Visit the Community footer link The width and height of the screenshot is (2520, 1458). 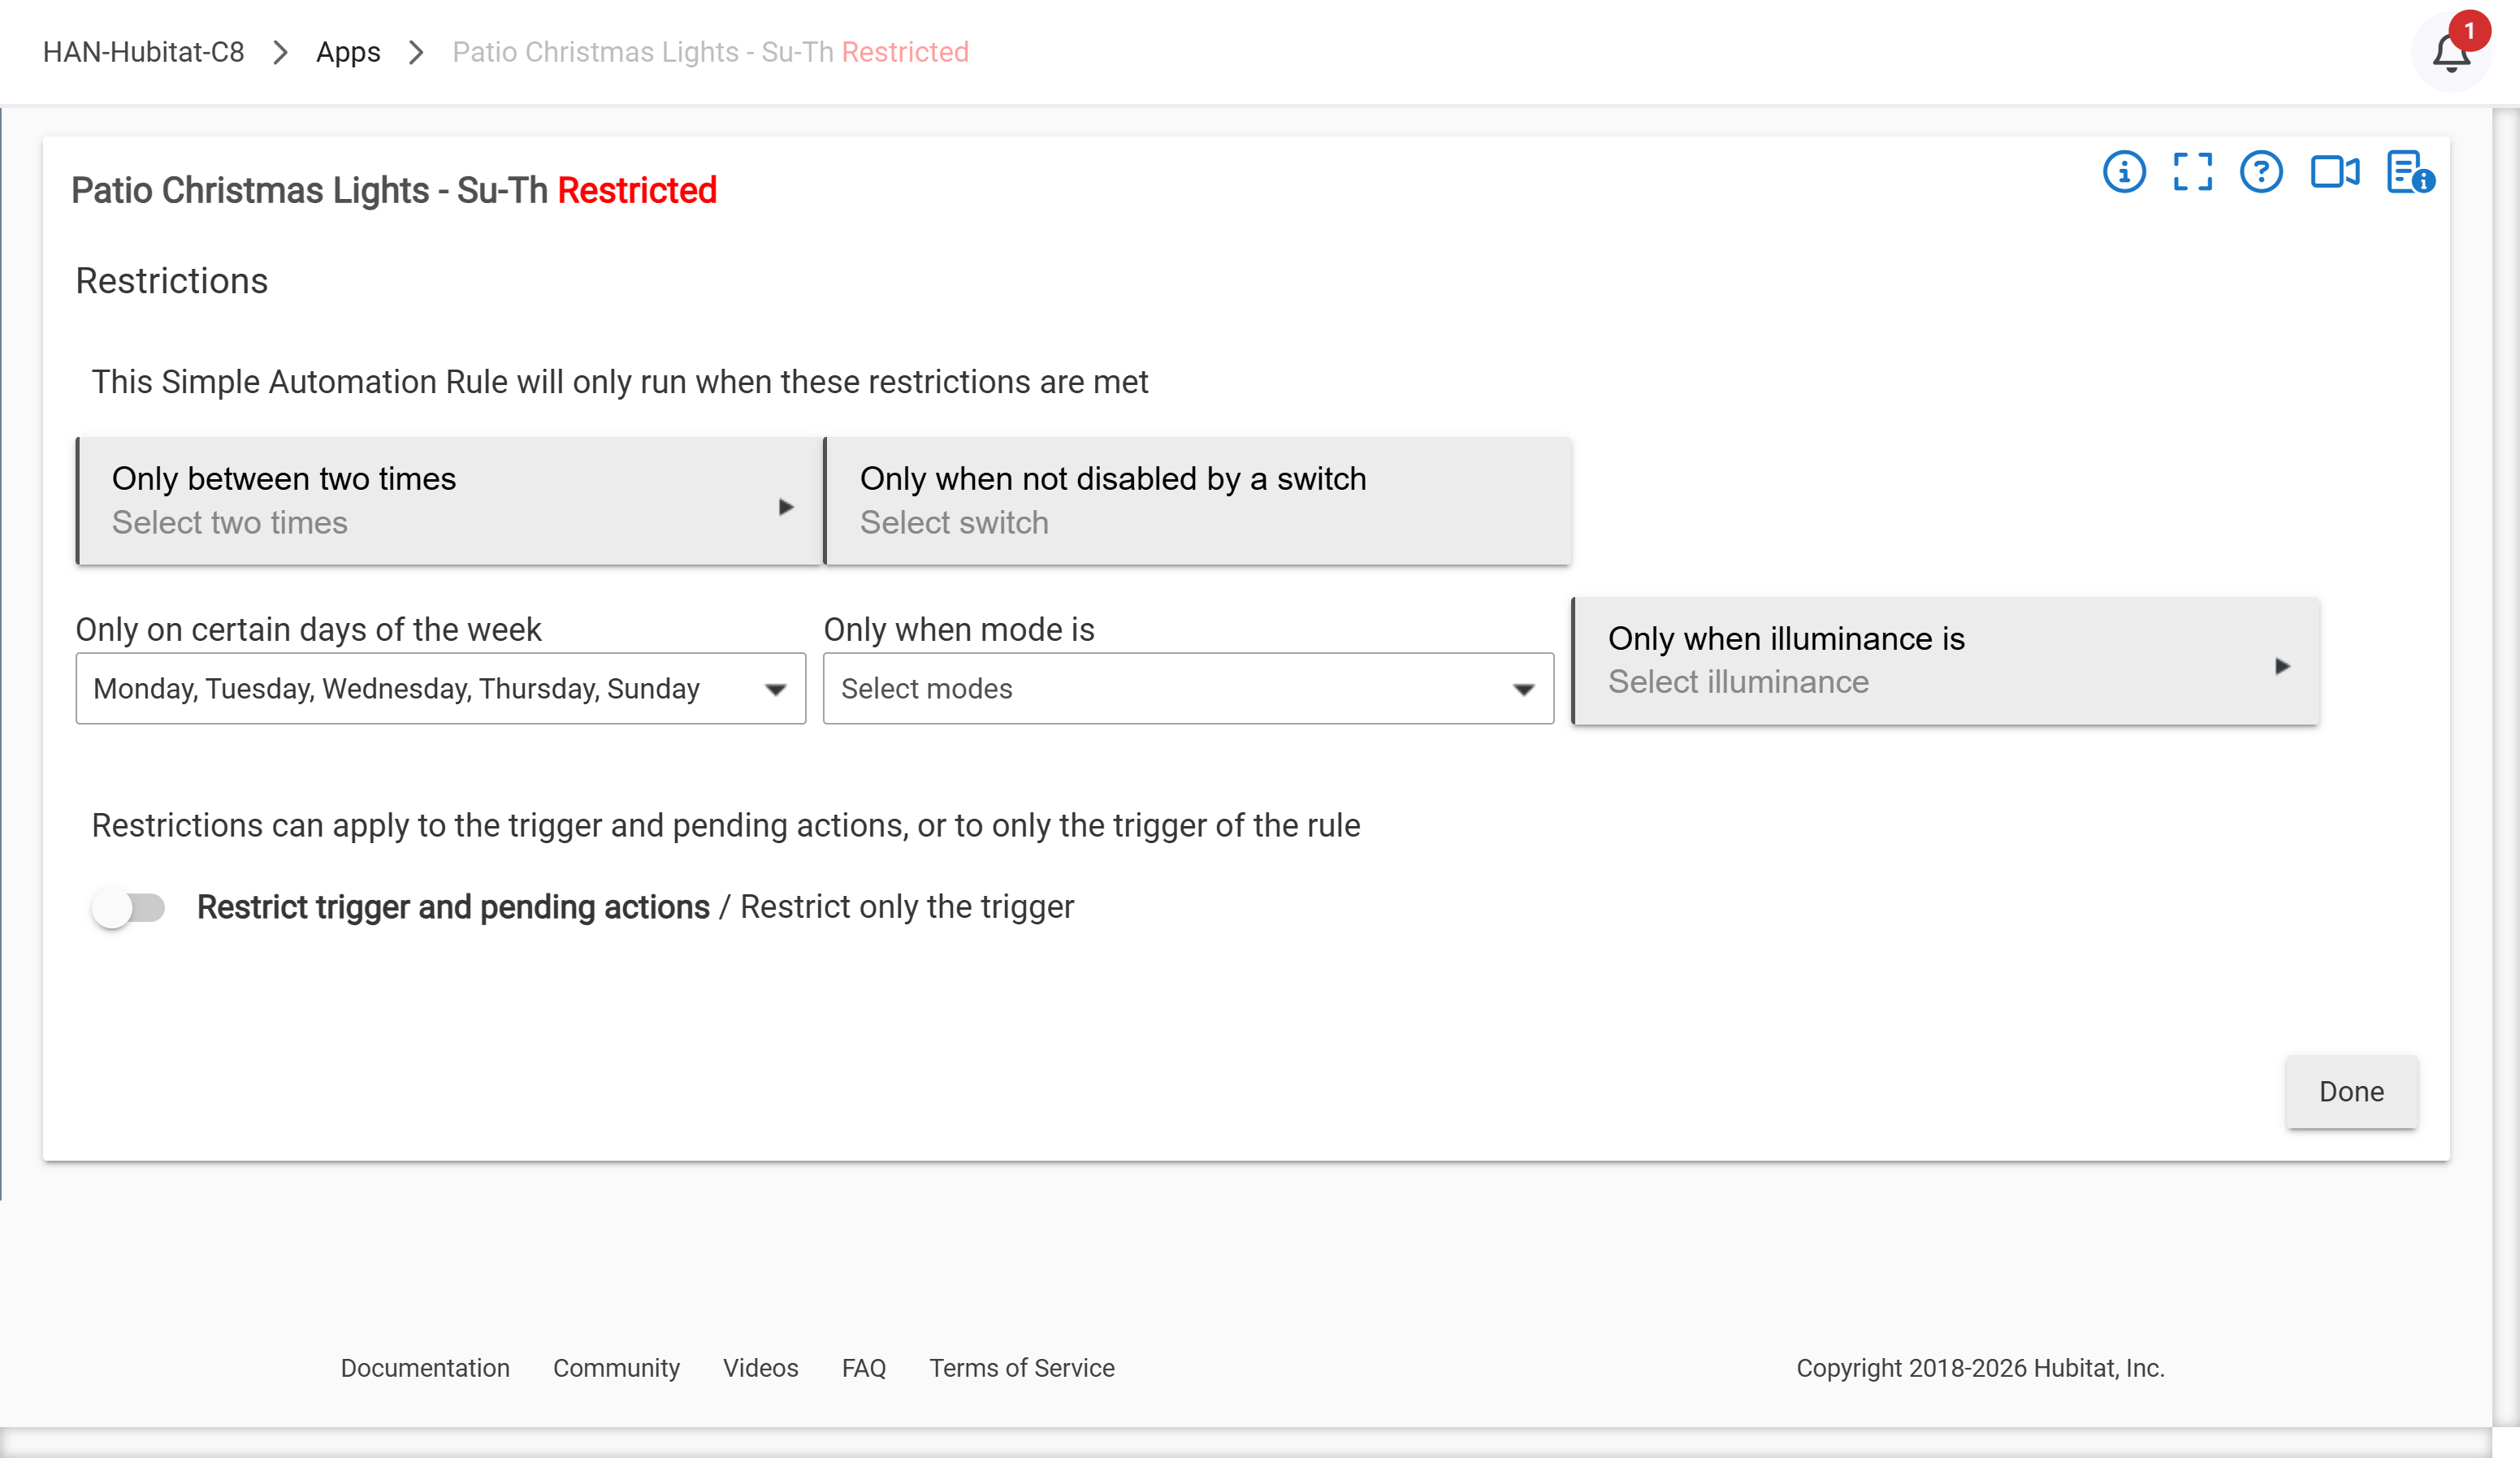[x=616, y=1367]
